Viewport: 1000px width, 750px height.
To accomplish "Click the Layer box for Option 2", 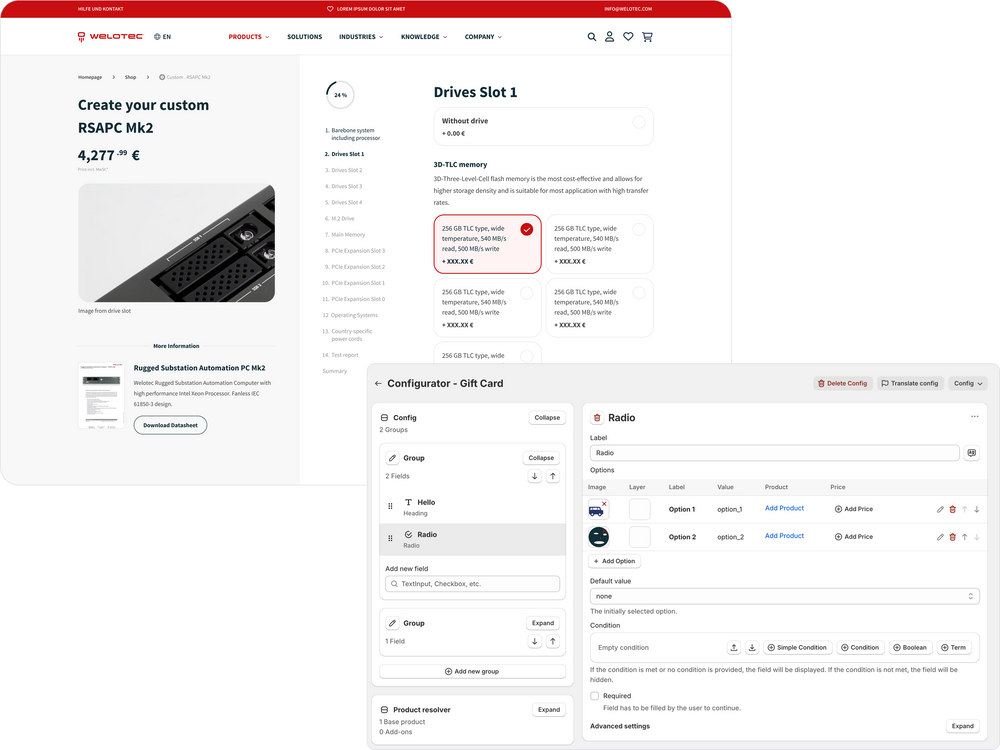I will (640, 537).
